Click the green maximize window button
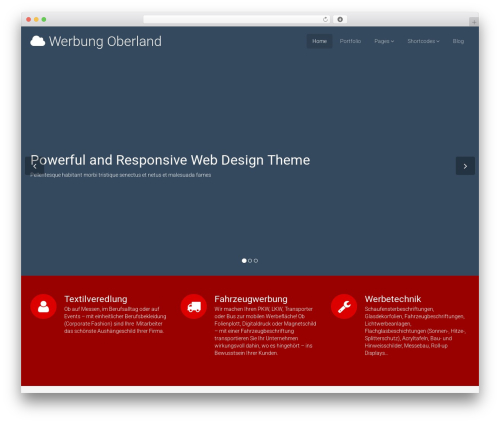Image resolution: width=500 pixels, height=423 pixels. point(44,19)
